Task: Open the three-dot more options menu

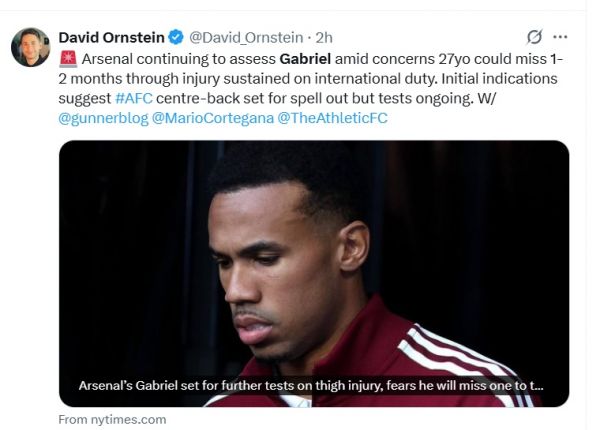Action: [560, 37]
